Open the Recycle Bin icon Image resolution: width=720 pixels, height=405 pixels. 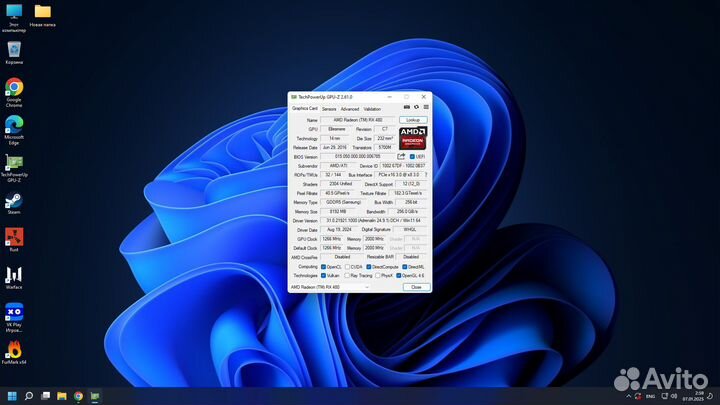click(x=14, y=50)
